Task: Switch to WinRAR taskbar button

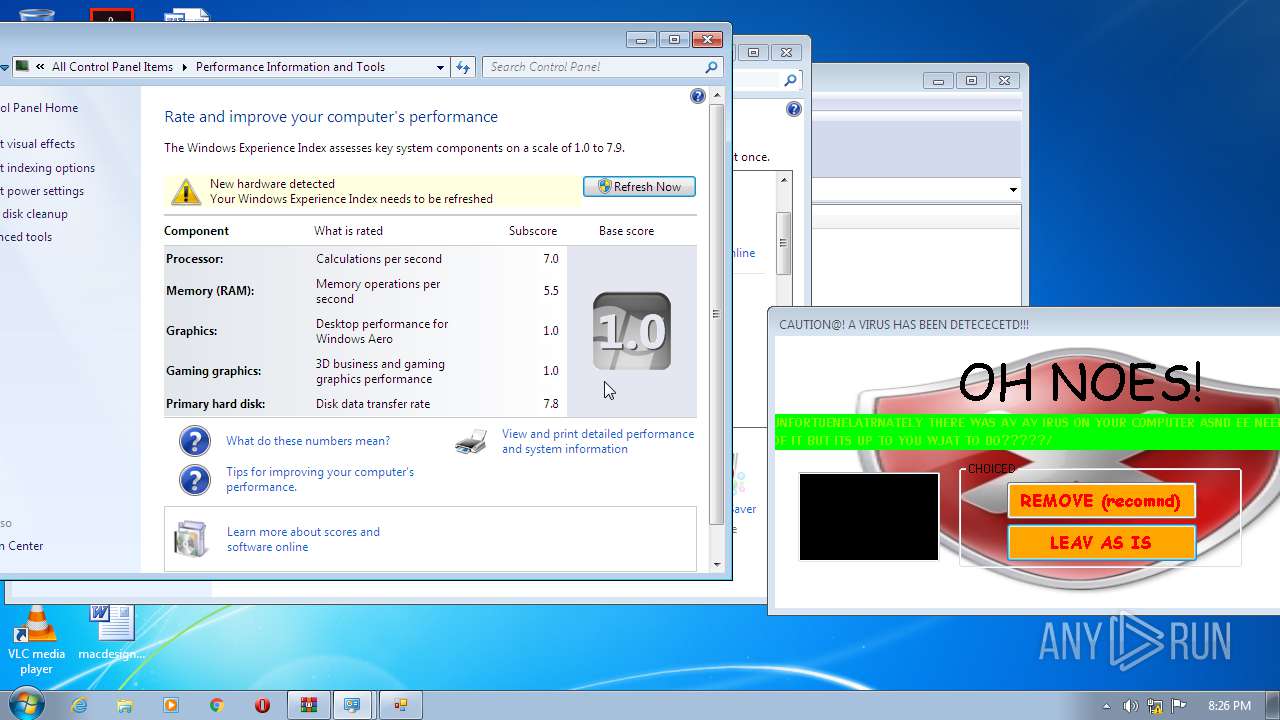Action: point(309,705)
